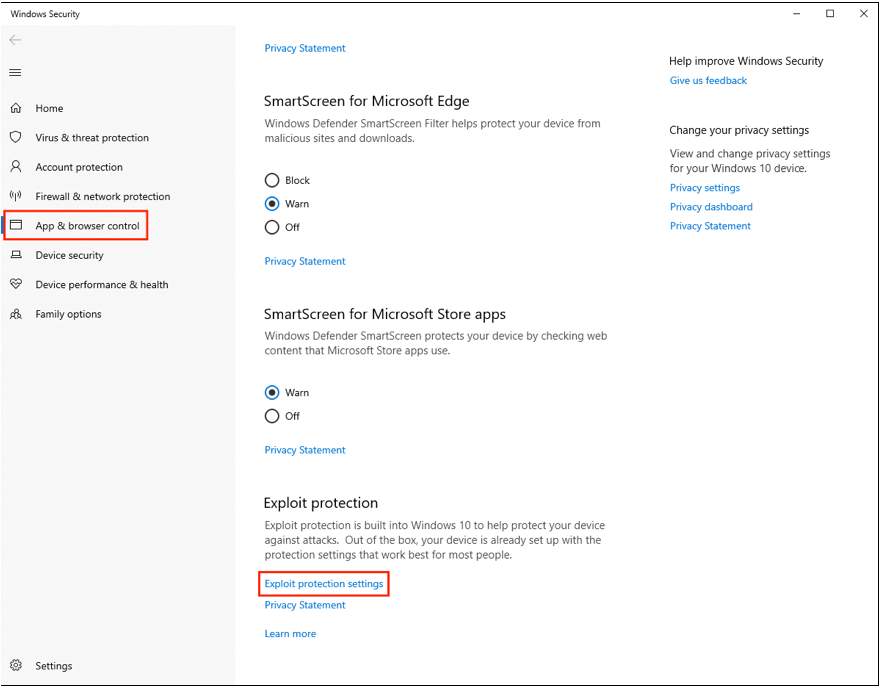This screenshot has height=687, width=880.
Task: Select Off for SmartScreen for Microsoft Store apps
Action: (x=272, y=416)
